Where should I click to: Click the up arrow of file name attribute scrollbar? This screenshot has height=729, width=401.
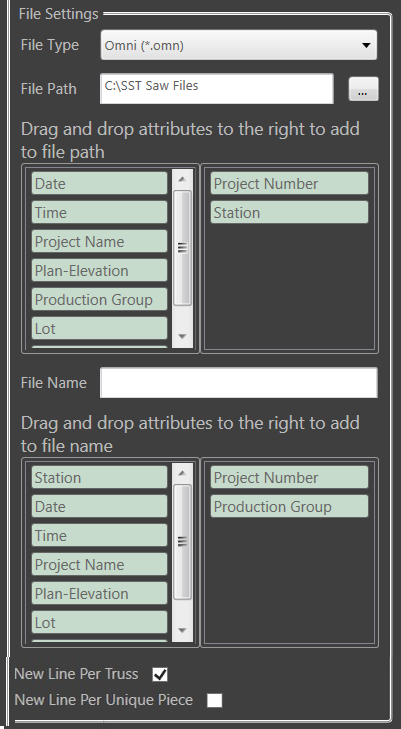(x=182, y=473)
